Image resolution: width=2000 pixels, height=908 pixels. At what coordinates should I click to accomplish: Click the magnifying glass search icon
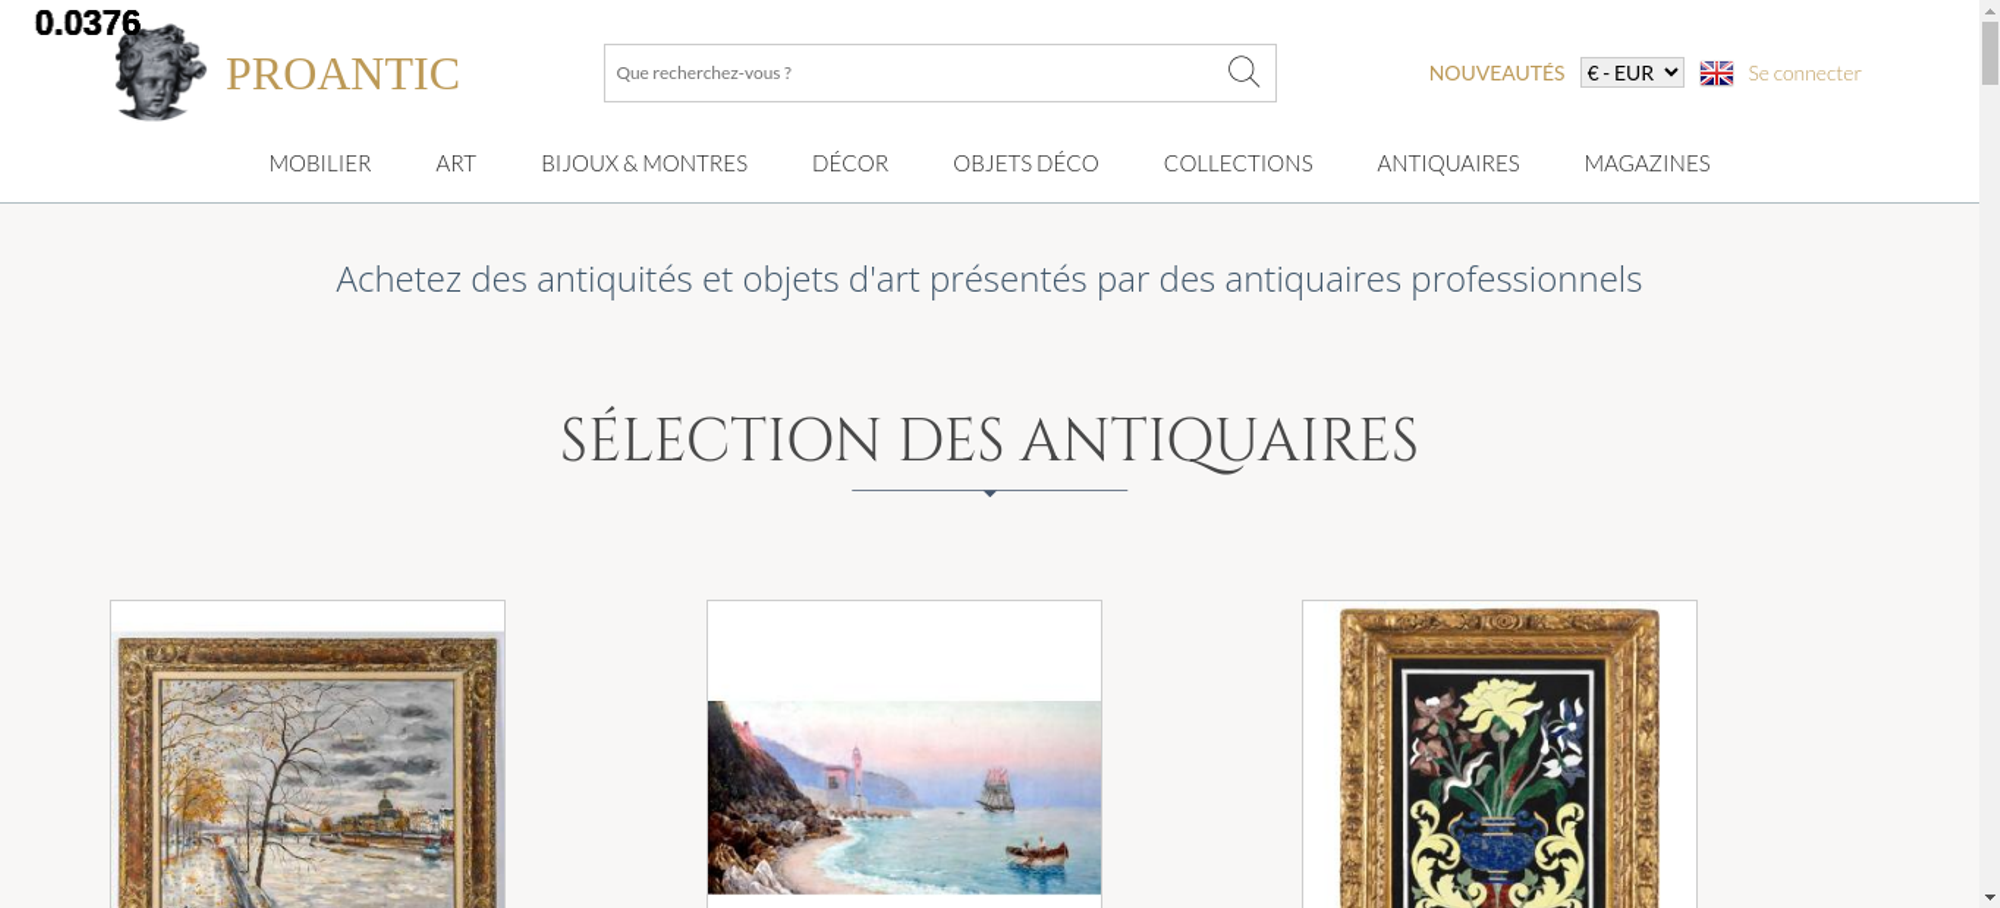coord(1243,72)
